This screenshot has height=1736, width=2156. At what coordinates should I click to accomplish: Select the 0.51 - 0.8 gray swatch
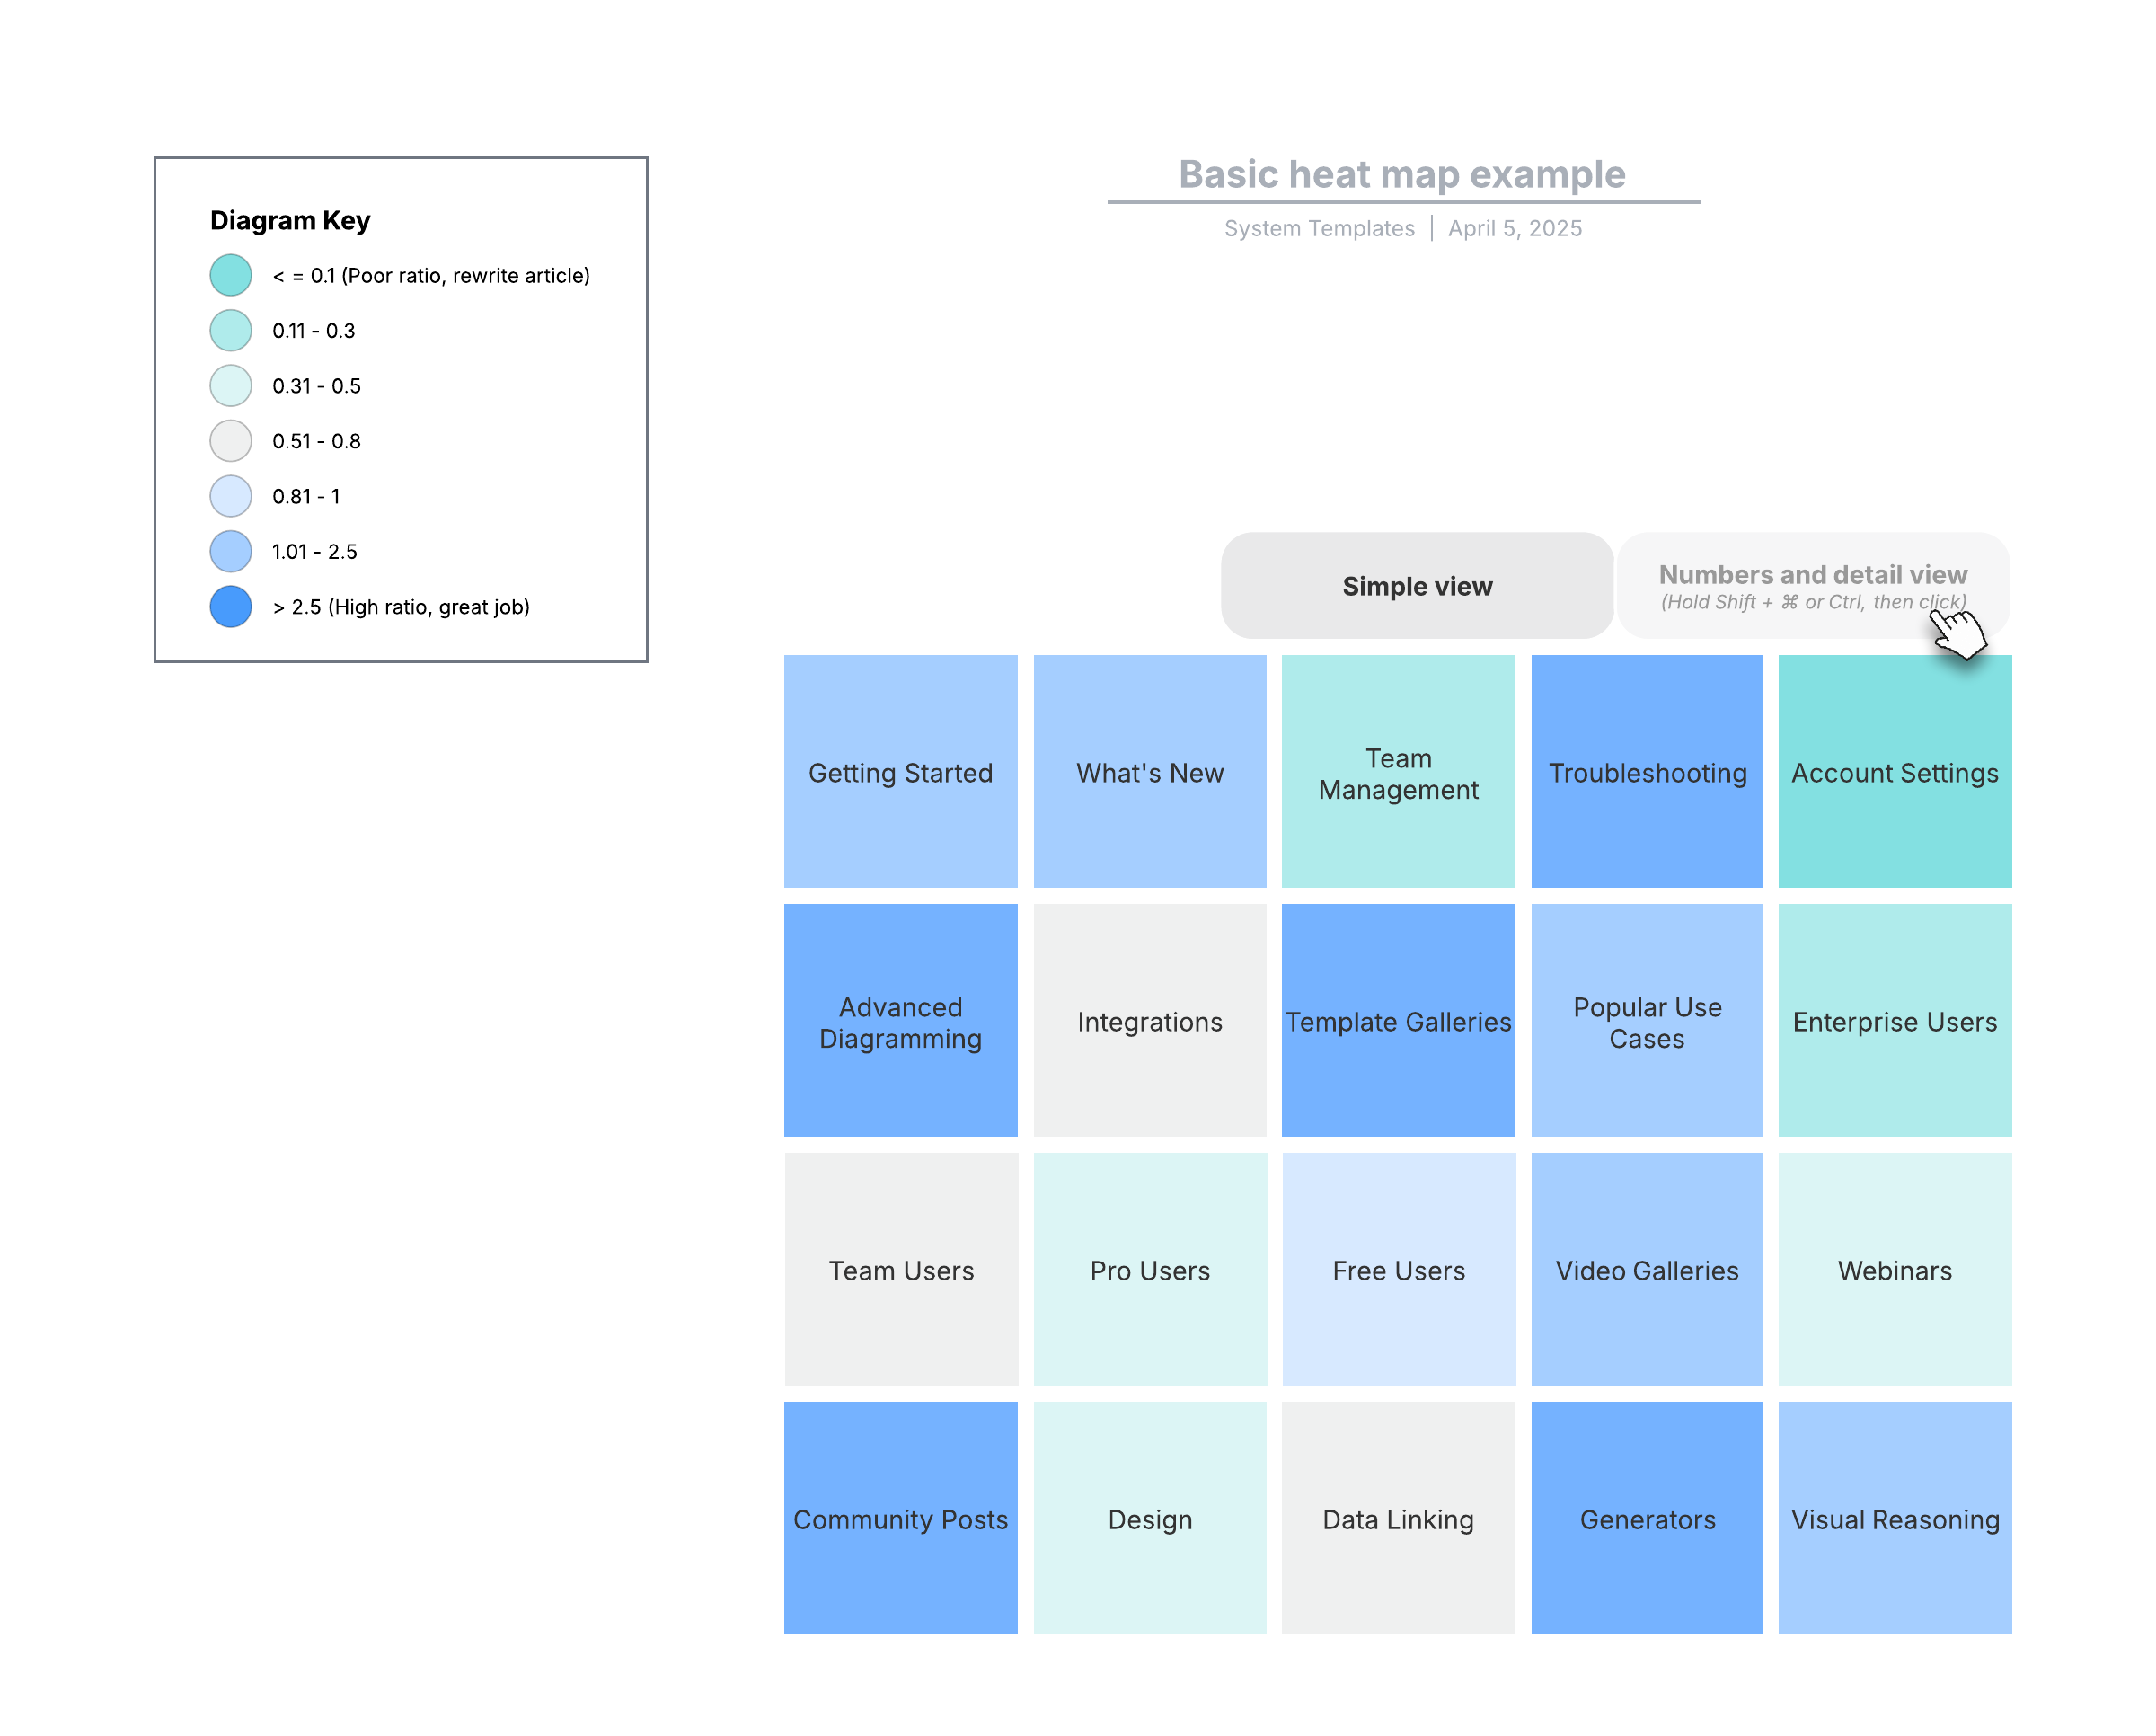(x=231, y=441)
